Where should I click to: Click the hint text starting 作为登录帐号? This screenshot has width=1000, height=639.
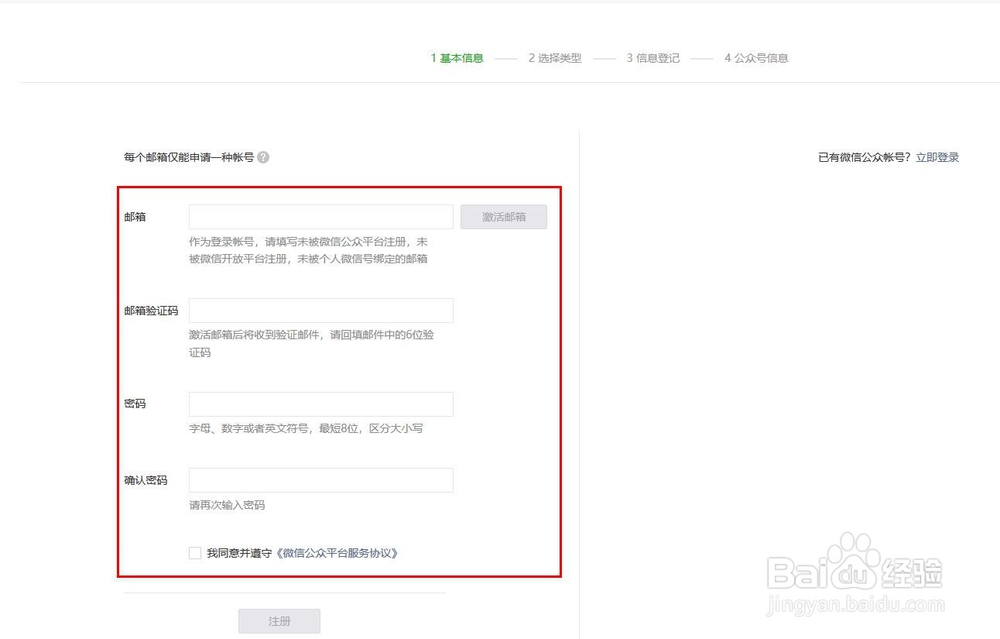click(x=309, y=250)
